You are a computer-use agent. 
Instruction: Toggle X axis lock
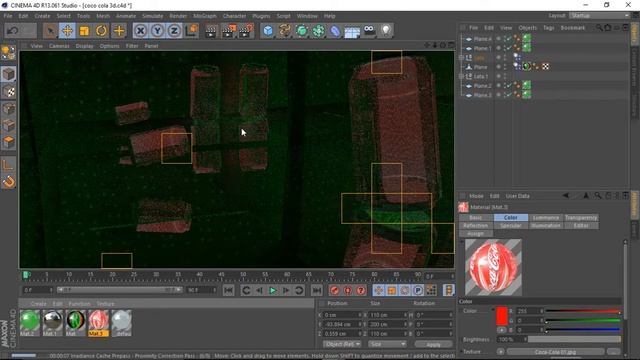(140, 31)
